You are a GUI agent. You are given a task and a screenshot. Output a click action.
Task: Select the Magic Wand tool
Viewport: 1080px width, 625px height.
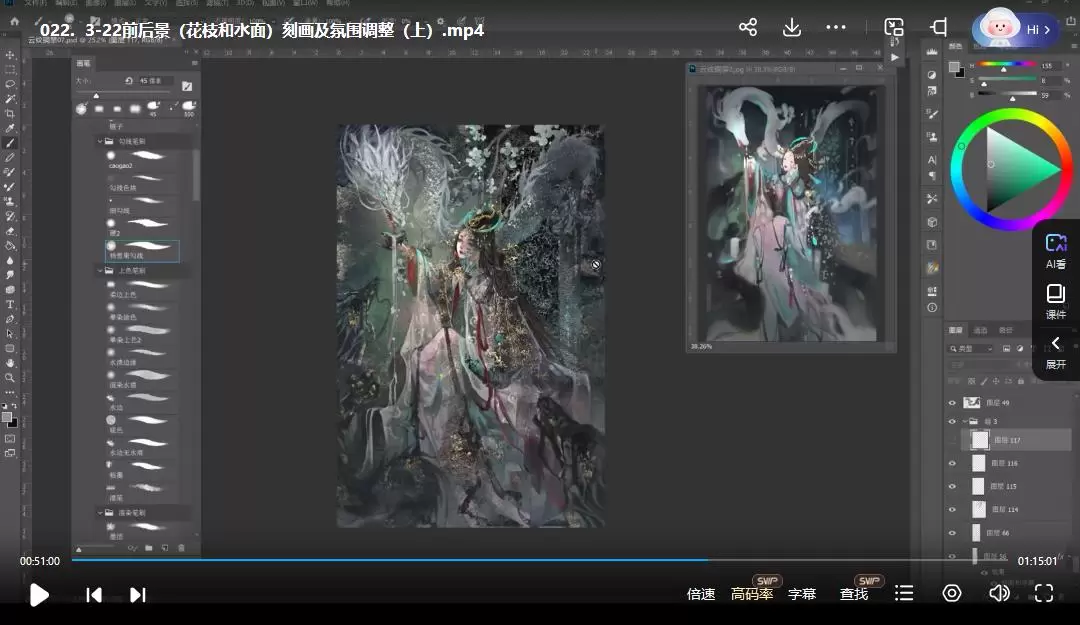pos(10,99)
